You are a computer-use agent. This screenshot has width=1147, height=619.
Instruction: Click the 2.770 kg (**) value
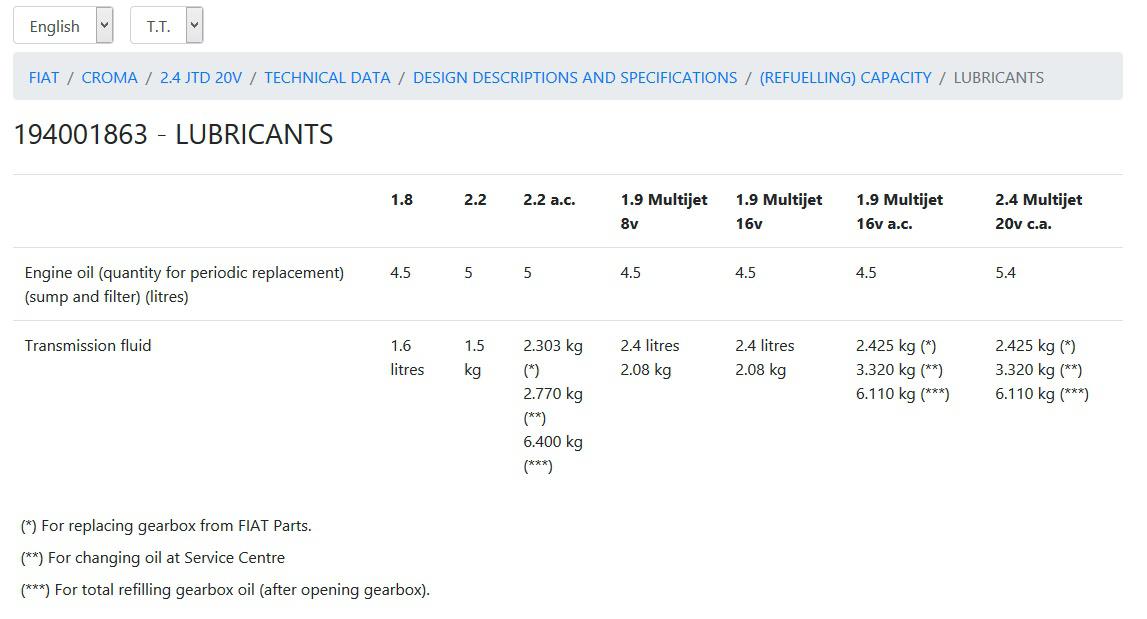[x=553, y=406]
